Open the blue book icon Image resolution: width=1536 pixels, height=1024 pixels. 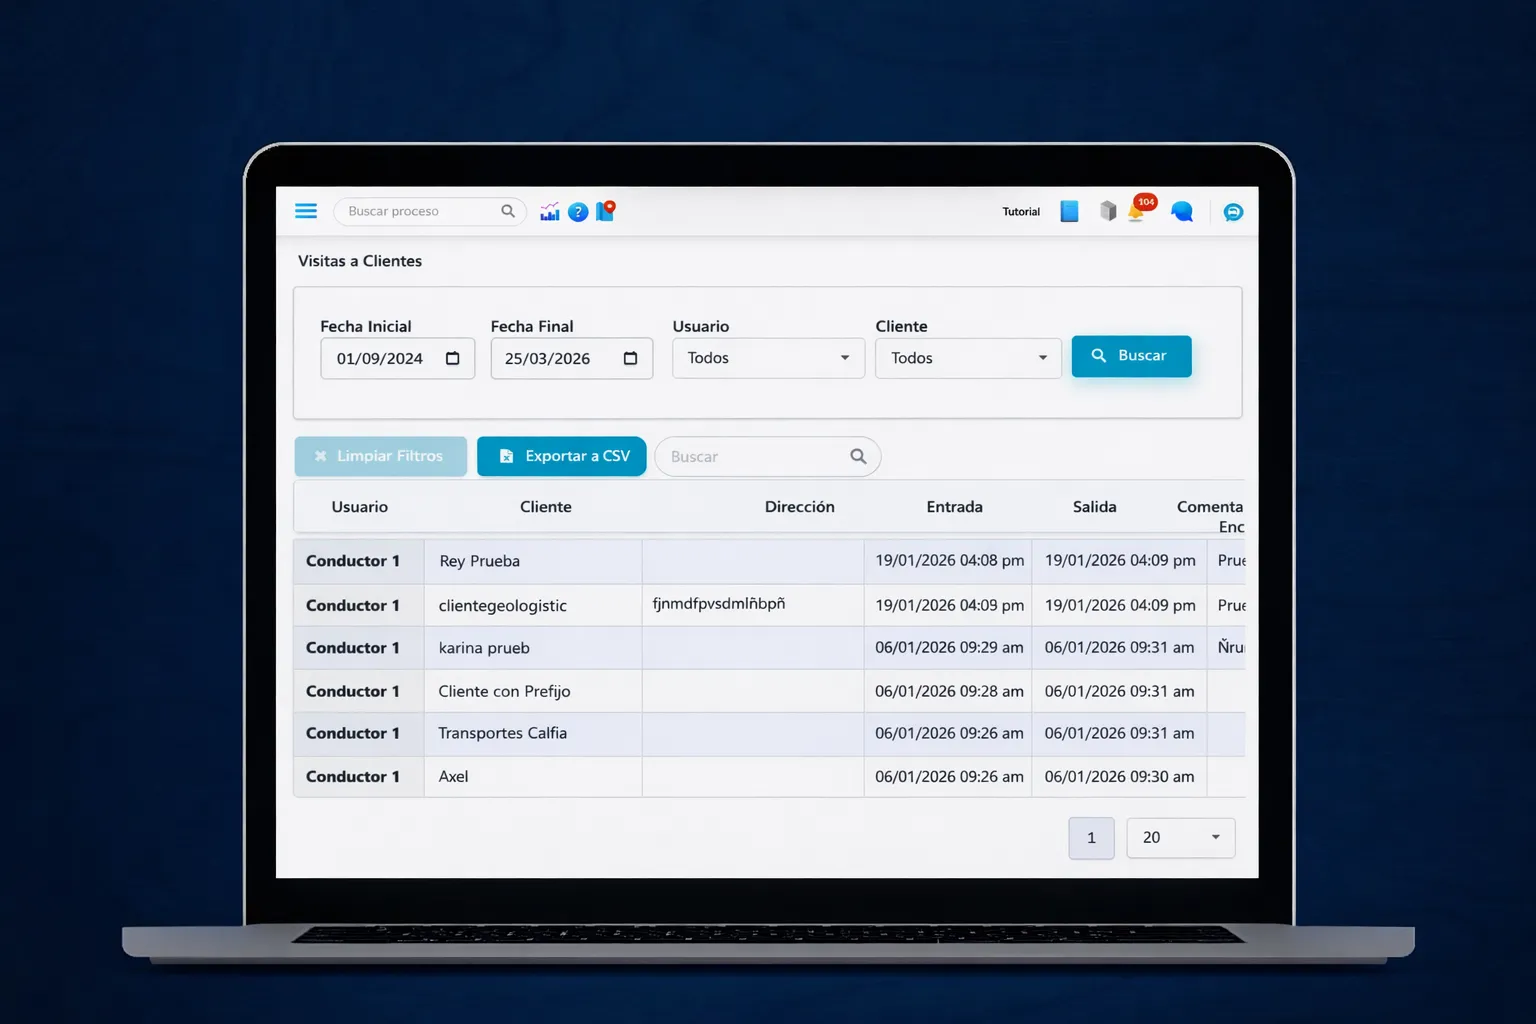click(1069, 212)
